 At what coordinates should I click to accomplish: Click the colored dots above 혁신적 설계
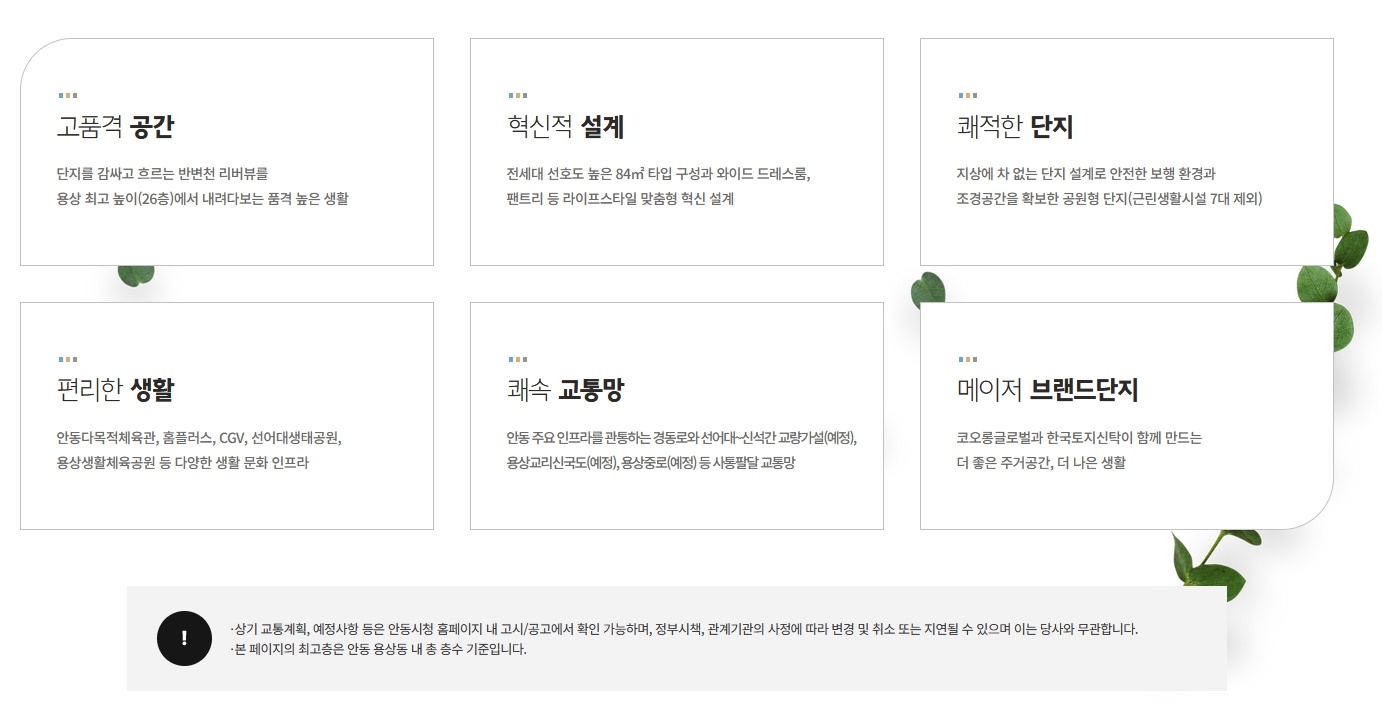pyautogui.click(x=518, y=96)
